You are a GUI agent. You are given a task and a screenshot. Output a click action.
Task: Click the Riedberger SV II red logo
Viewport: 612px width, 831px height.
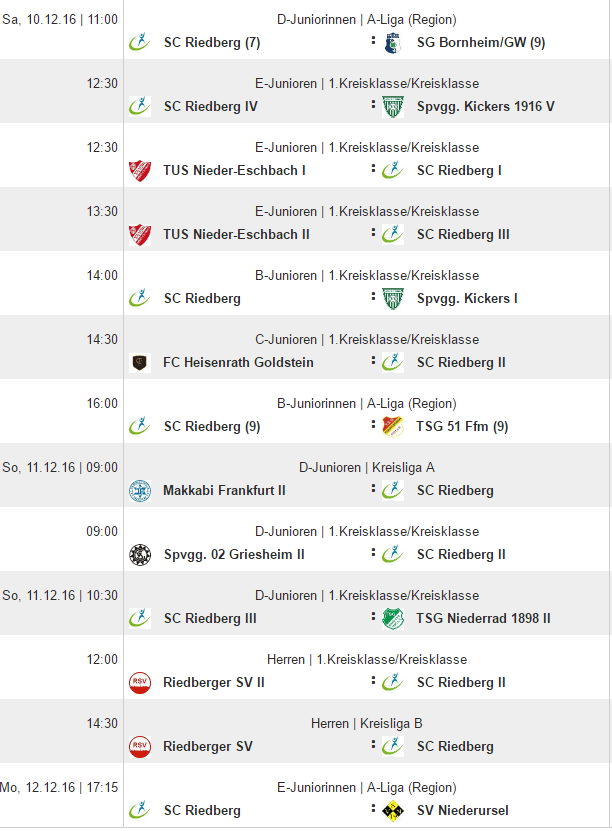click(139, 682)
